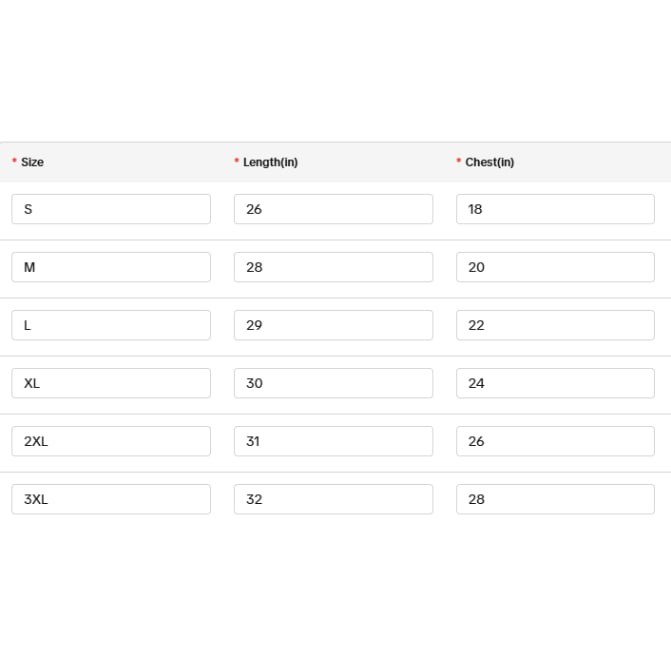Viewport: 671px width, 670px height.
Task: Focus the Length field showing 32
Action: (x=333, y=499)
